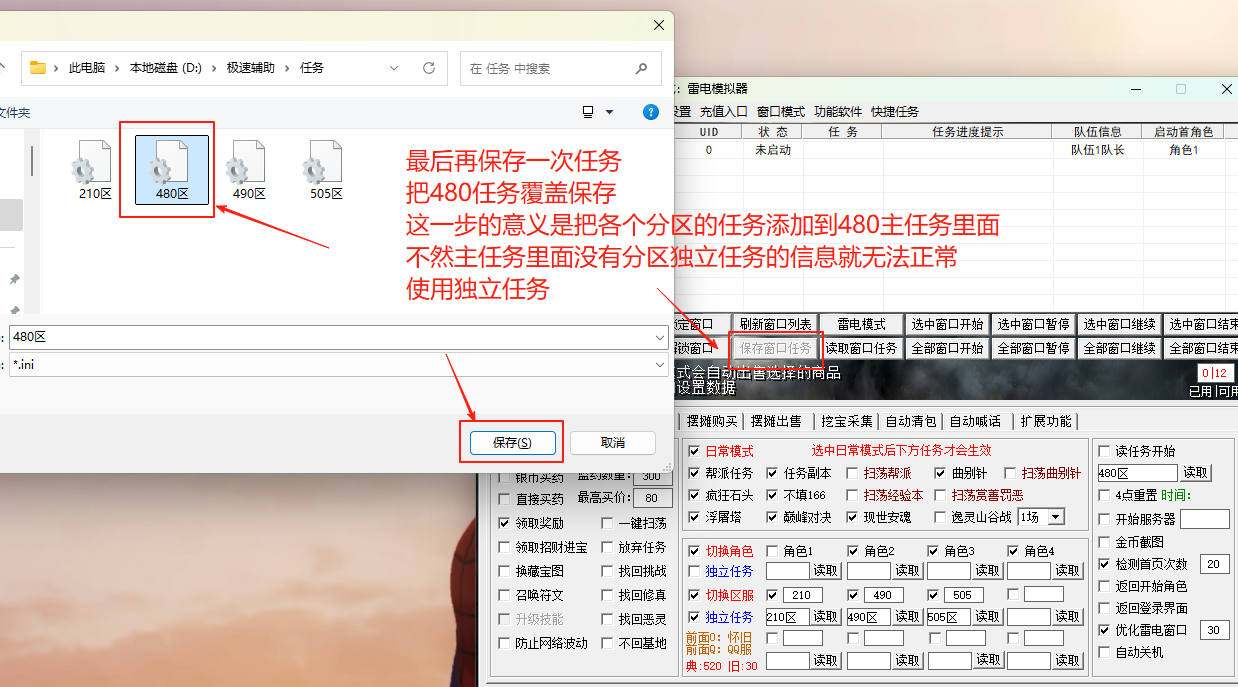The width and height of the screenshot is (1238, 687).
Task: Click the 选中窗口暂停 button
Action: (x=1033, y=324)
